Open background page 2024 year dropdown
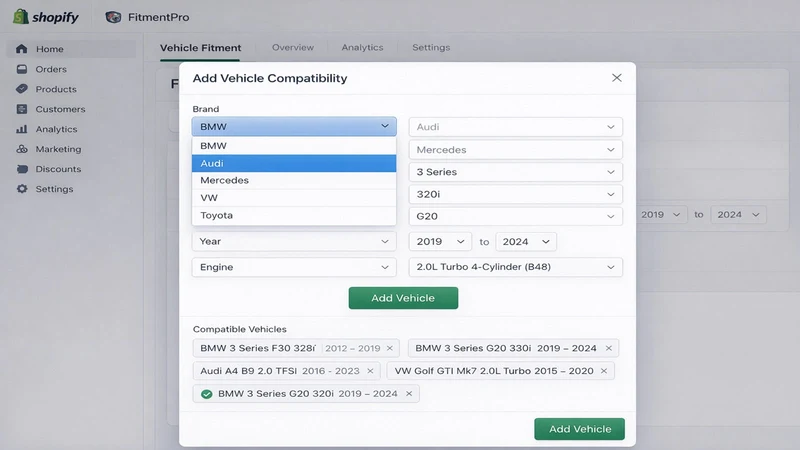 tap(738, 215)
